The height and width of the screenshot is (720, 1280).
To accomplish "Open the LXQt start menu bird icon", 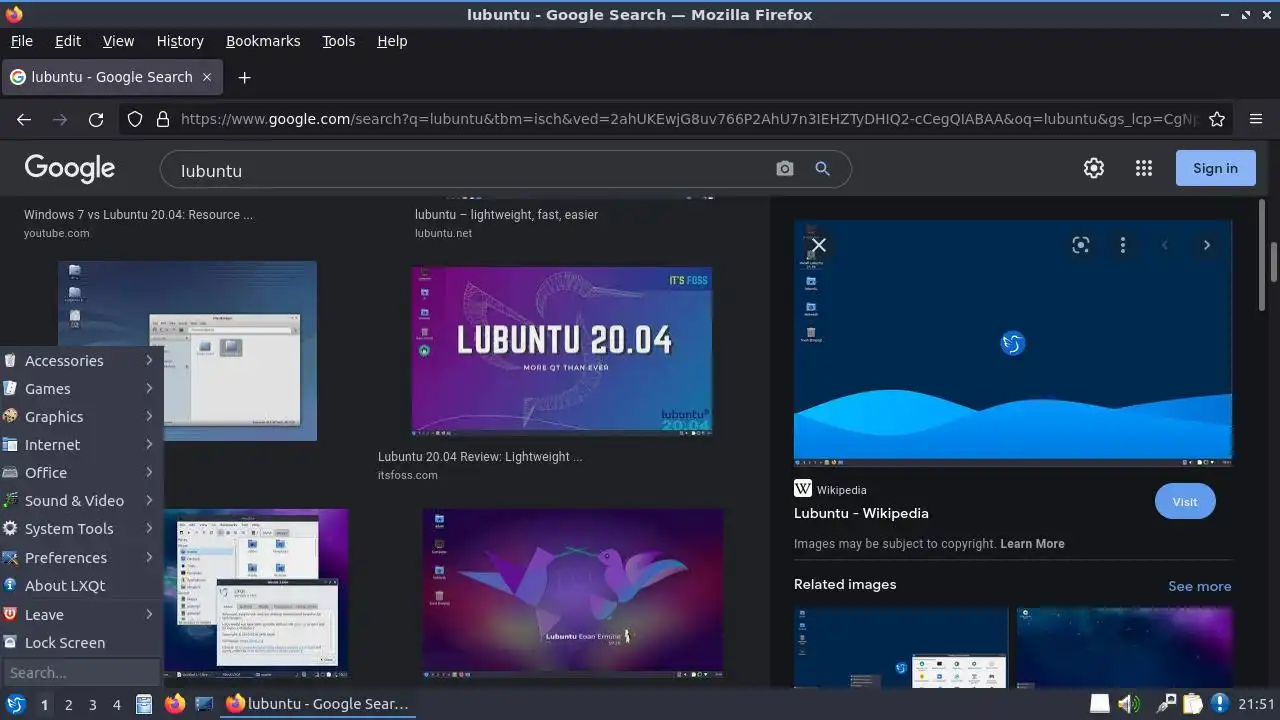I will tap(15, 704).
